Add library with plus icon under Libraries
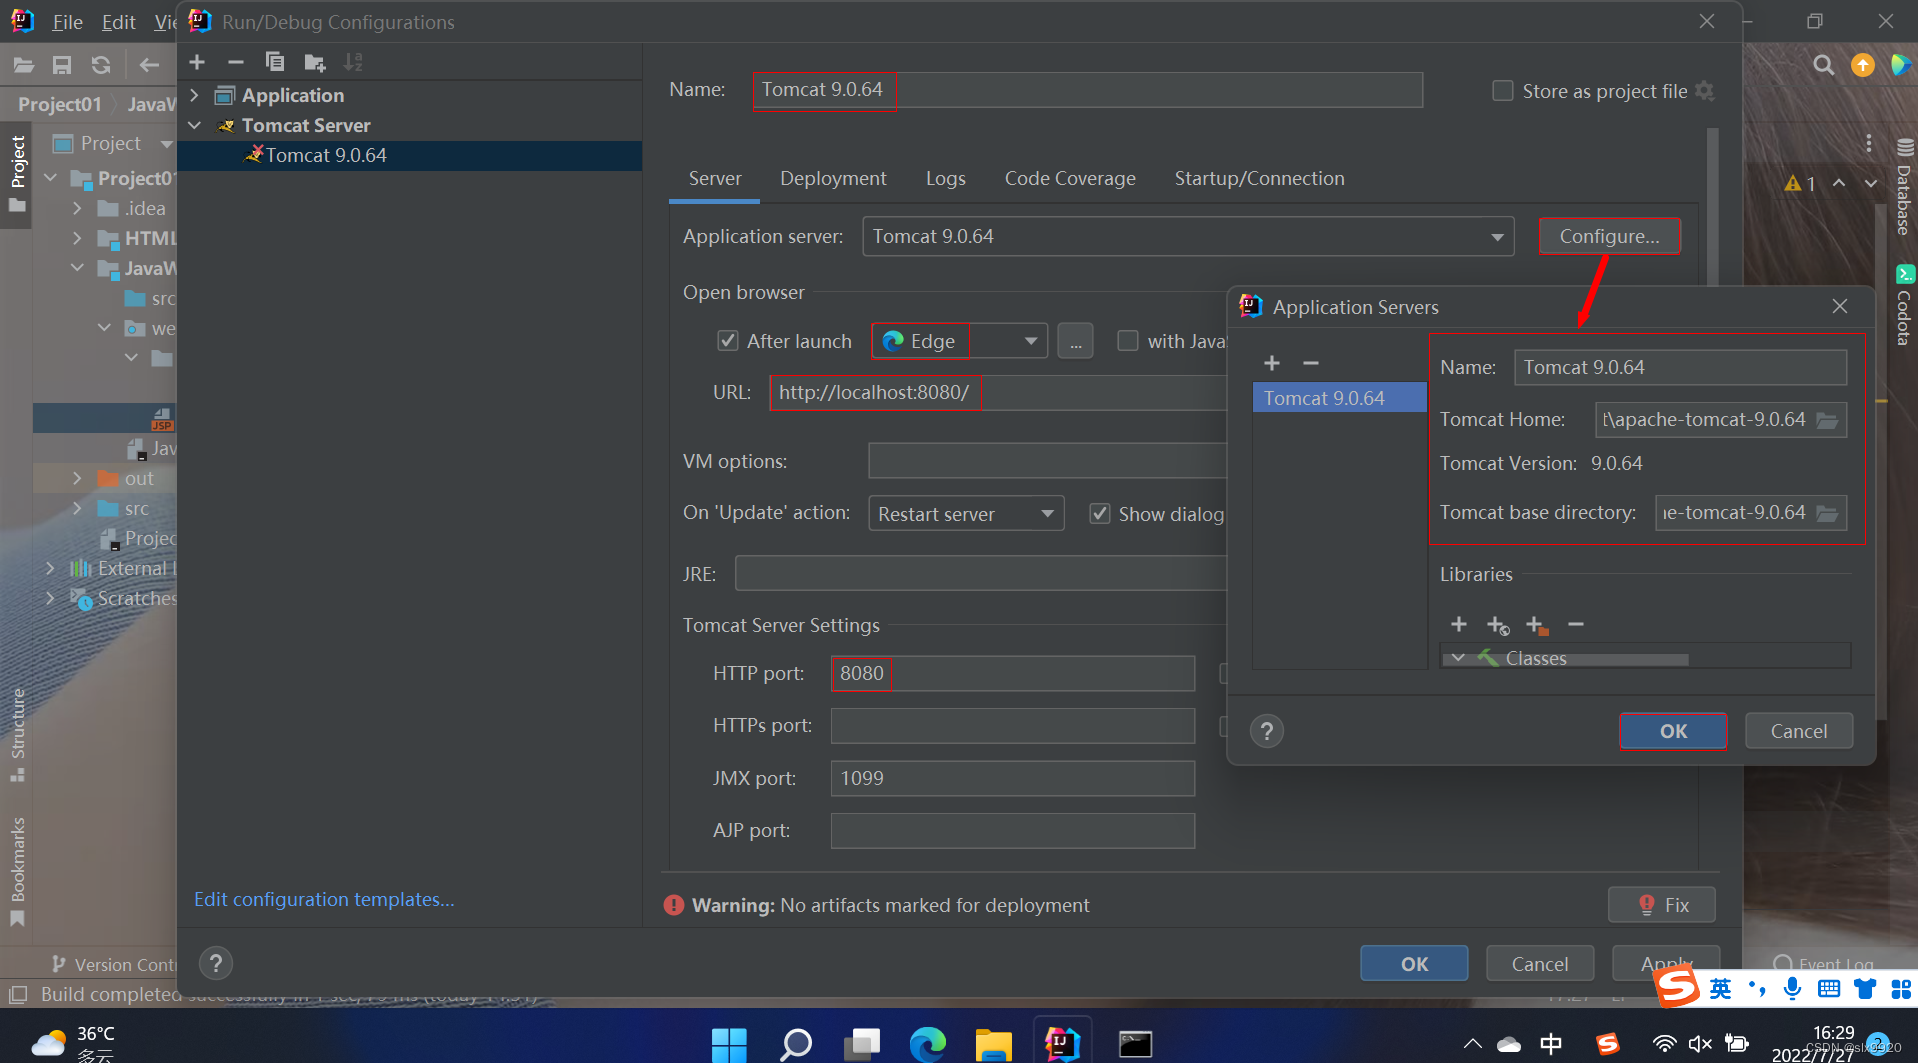The width and height of the screenshot is (1918, 1063). (x=1459, y=624)
